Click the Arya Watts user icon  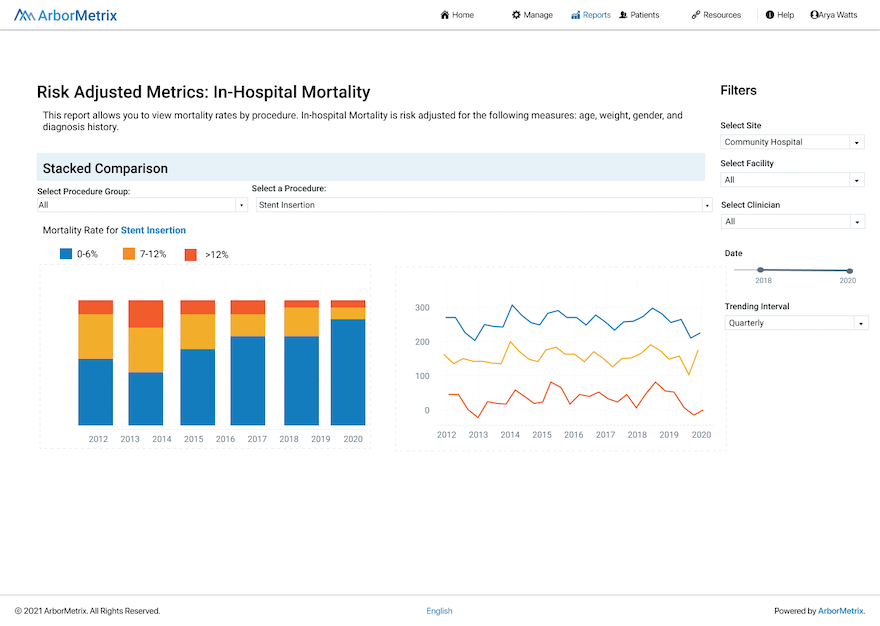[x=814, y=15]
